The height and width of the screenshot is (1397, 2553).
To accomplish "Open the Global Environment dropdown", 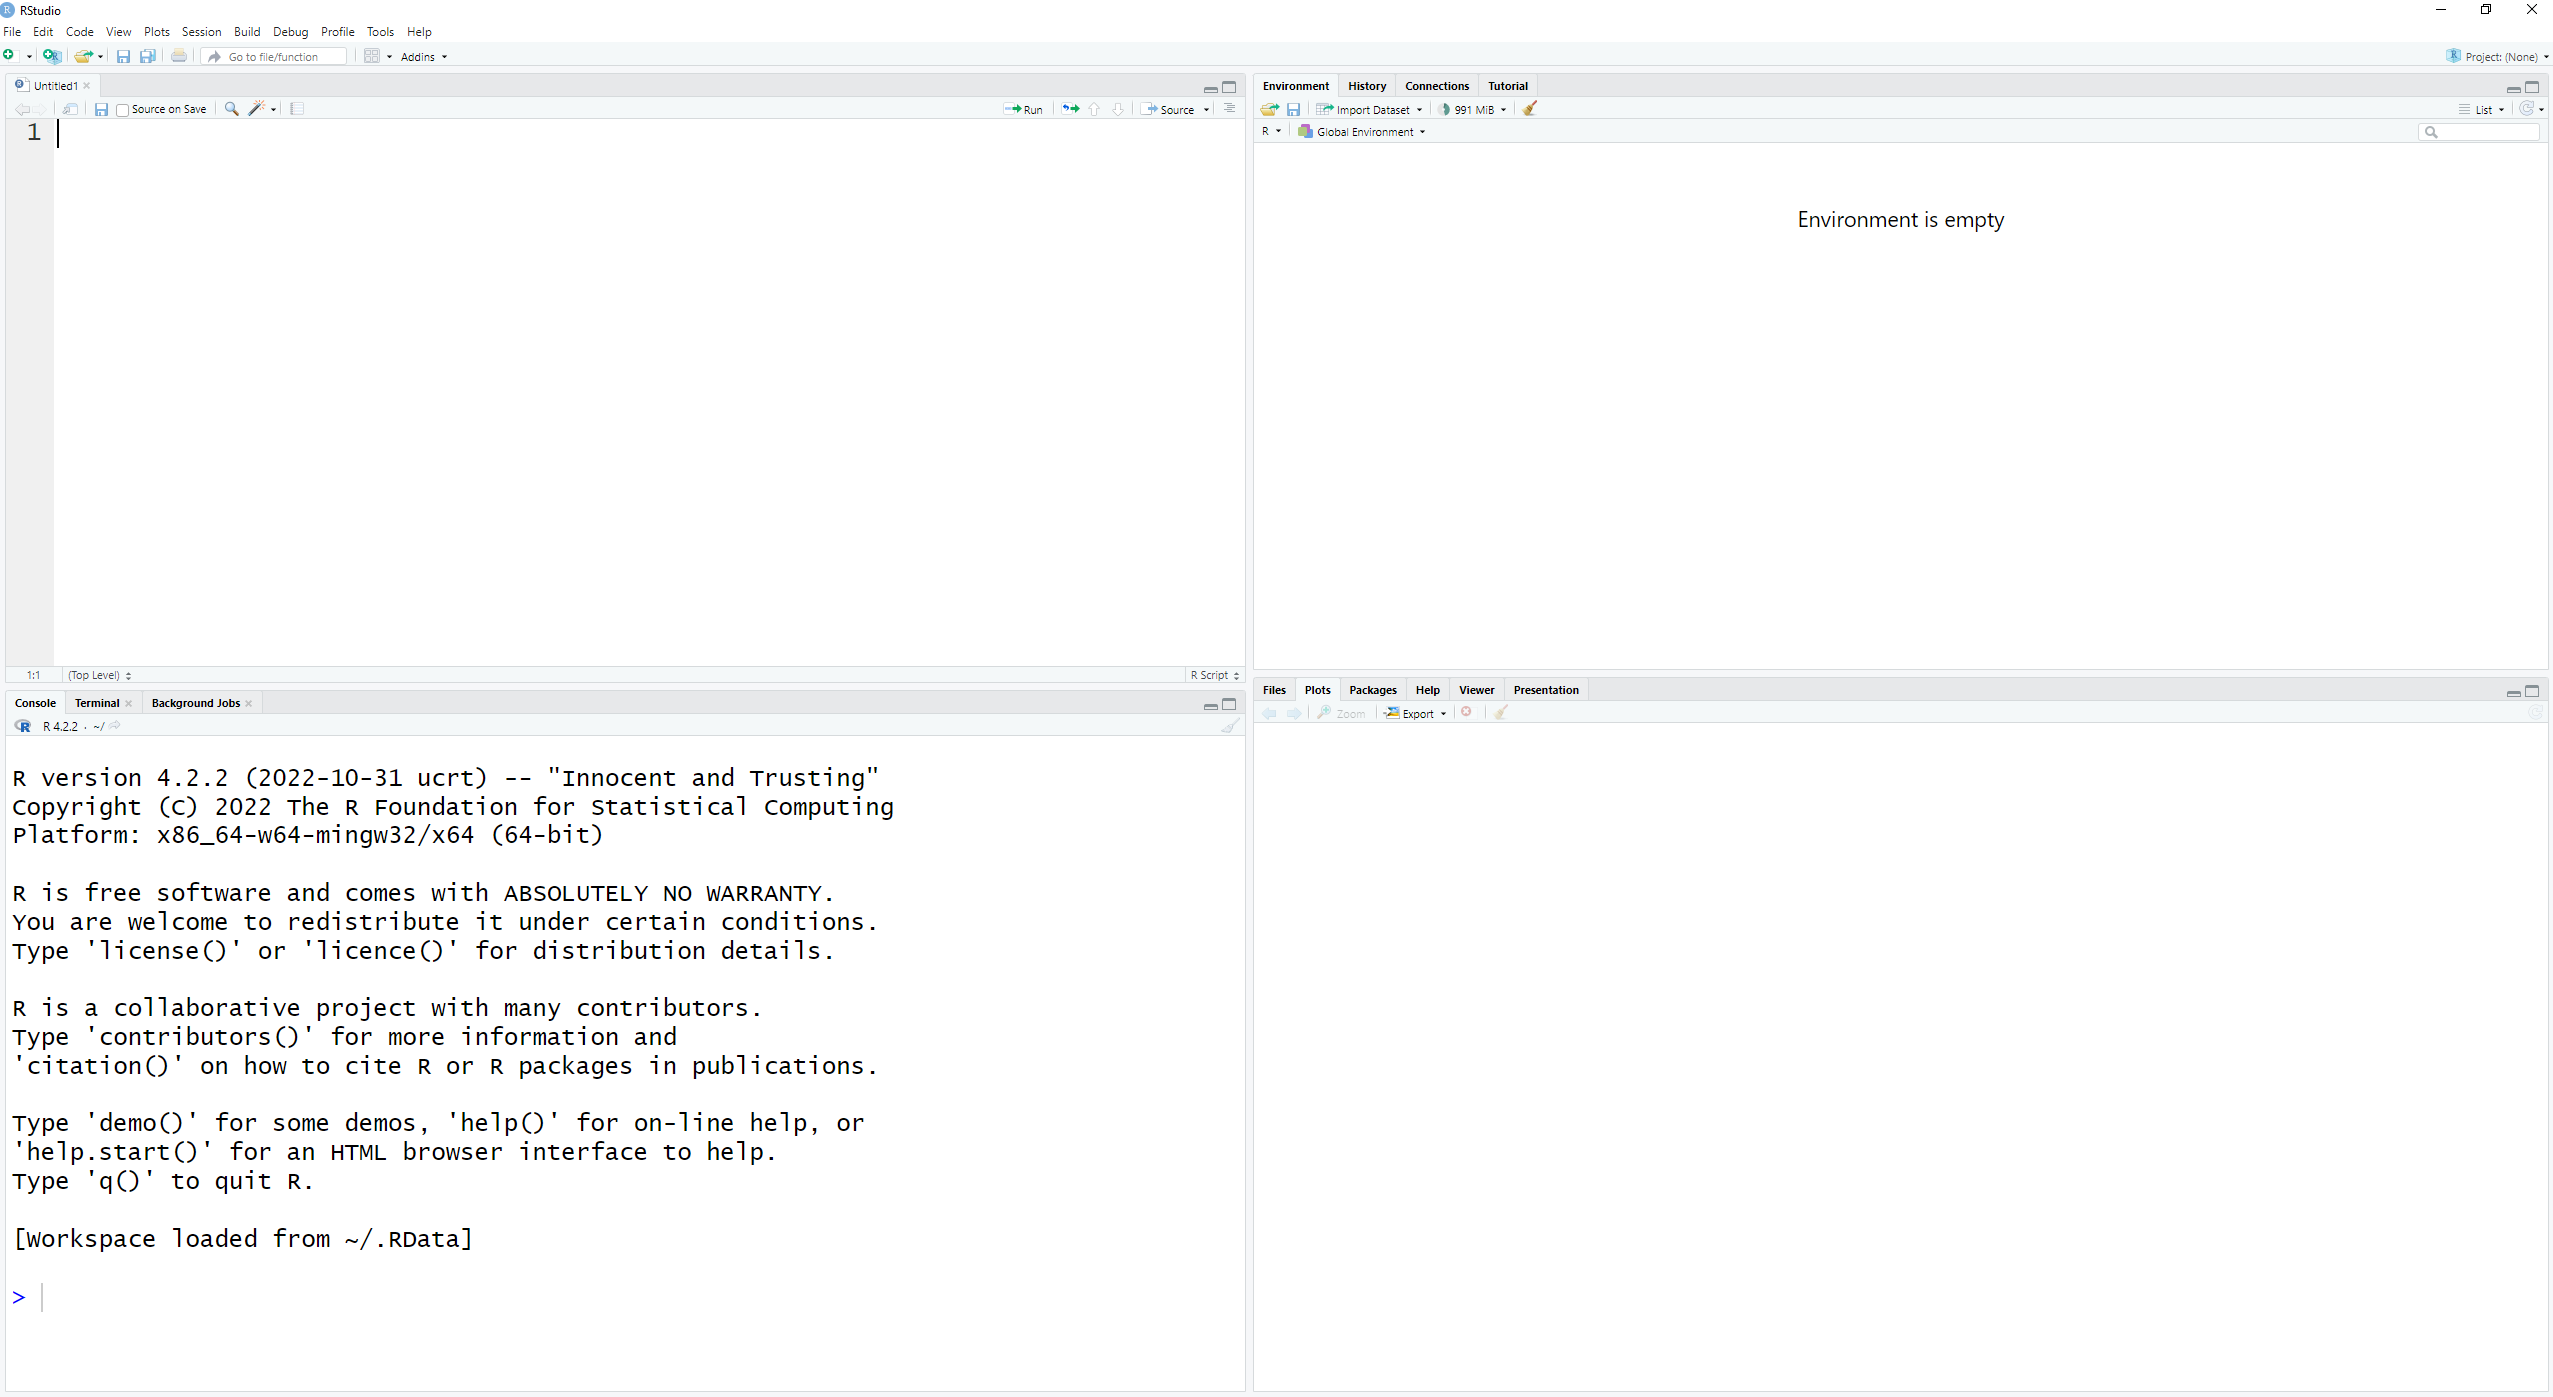I will pos(1364,132).
